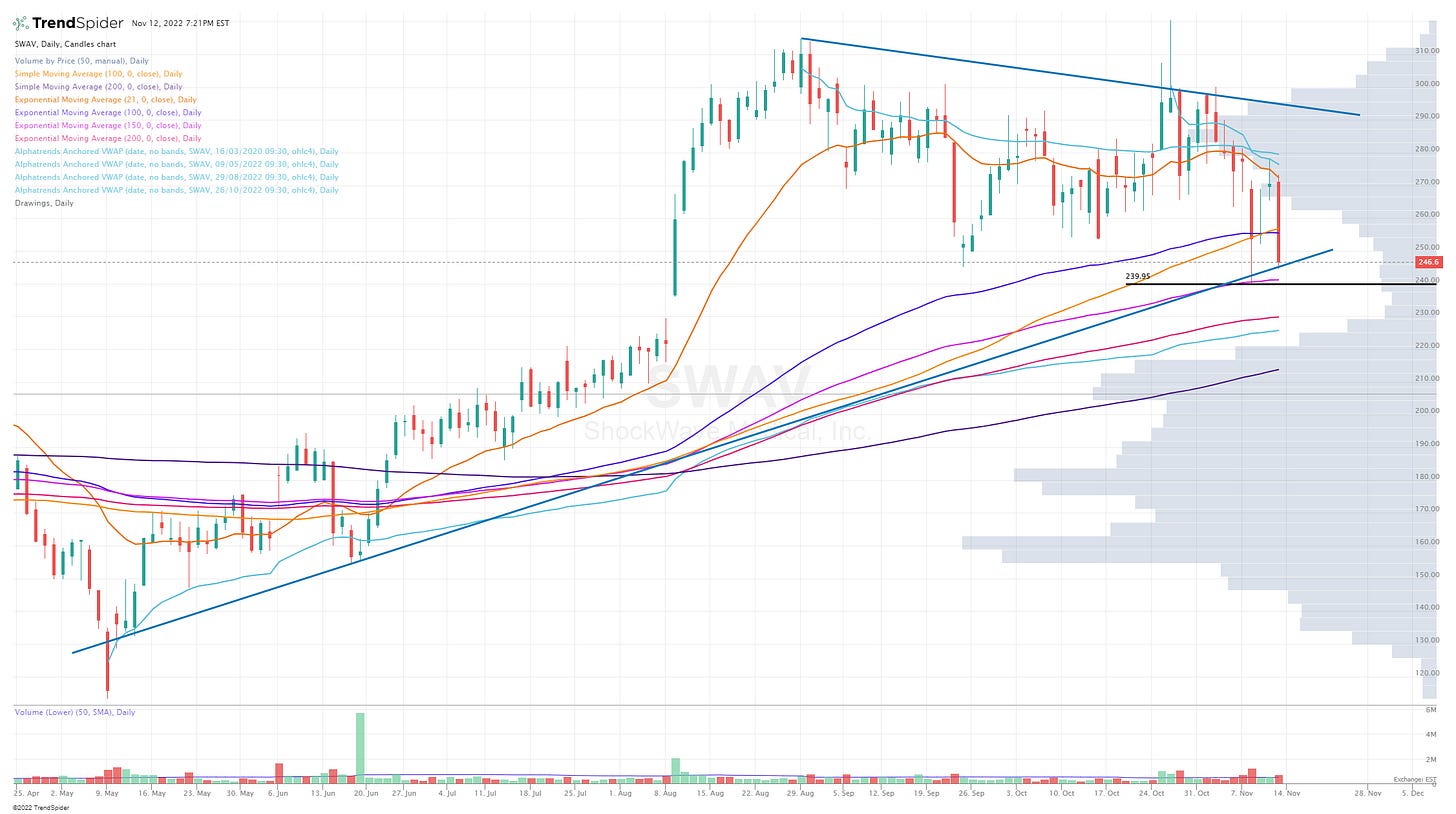Click the '28. Nov' date axis label
The image size is (1456, 814).
(x=1369, y=792)
